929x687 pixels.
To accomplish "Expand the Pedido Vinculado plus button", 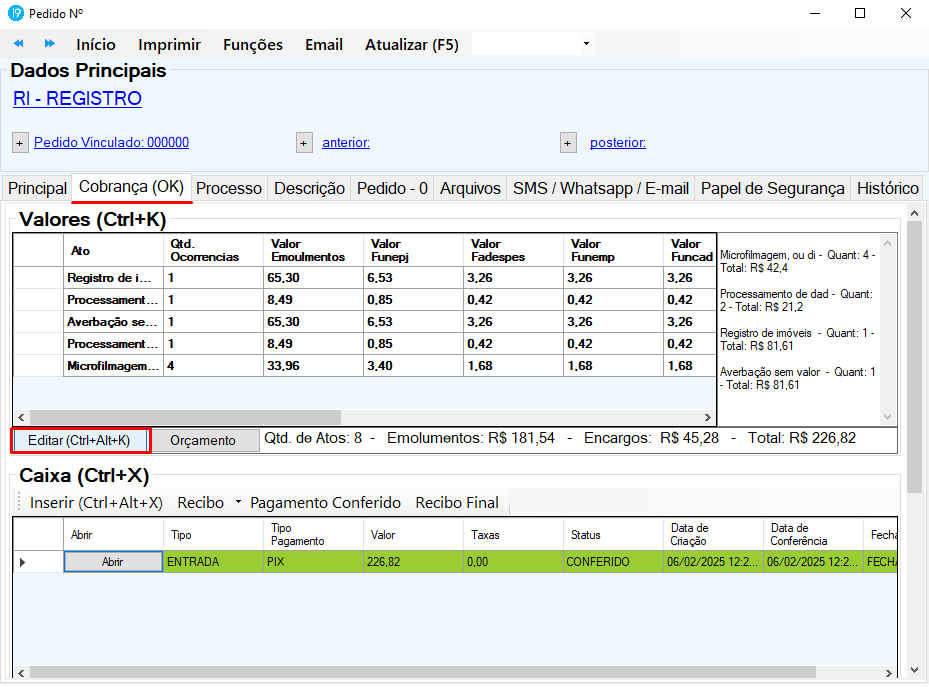I will tap(20, 143).
